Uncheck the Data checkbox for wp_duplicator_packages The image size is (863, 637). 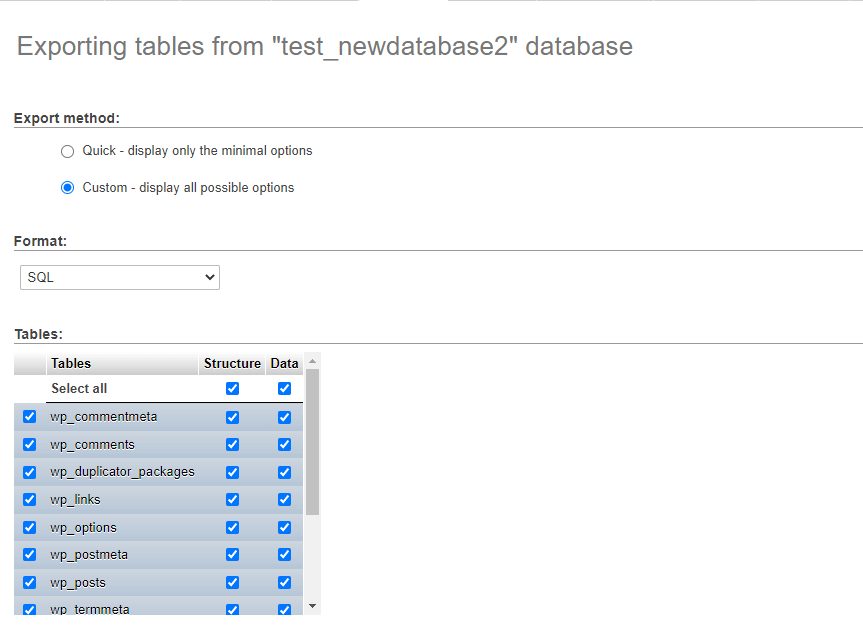284,471
